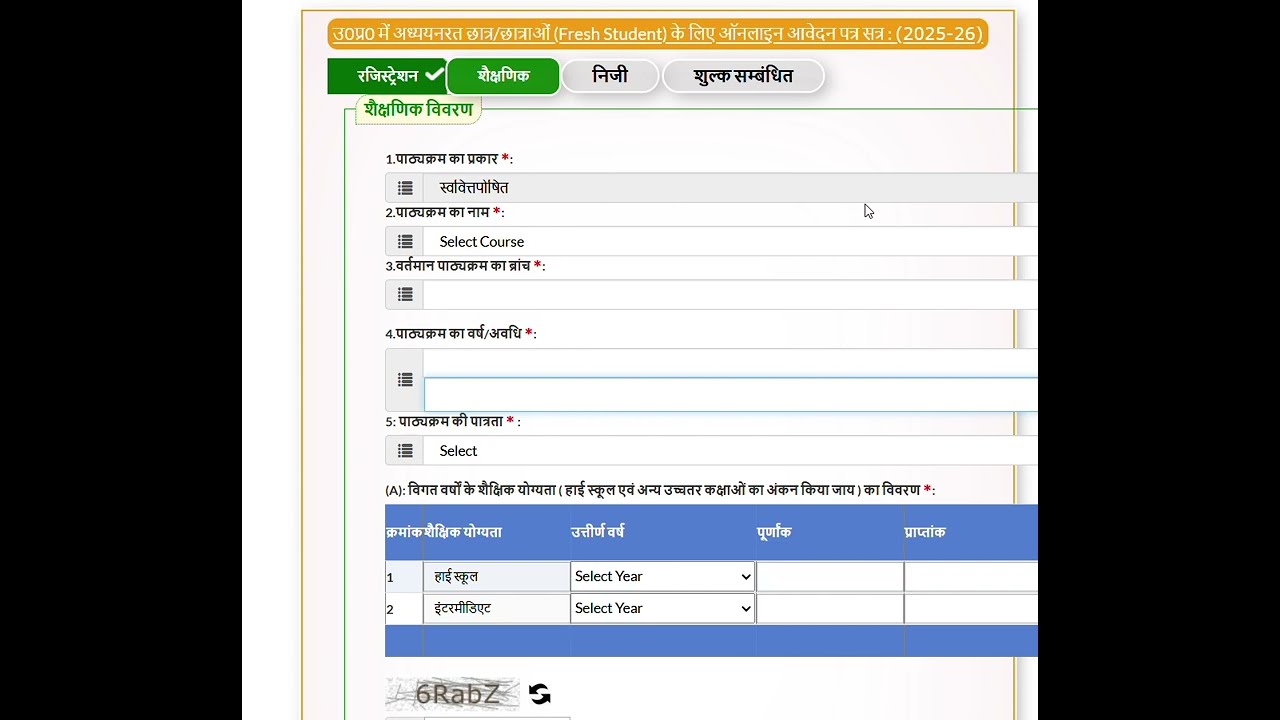
Task: Click the पाठ्यक्रम का प्रकार label
Action: tap(447, 159)
